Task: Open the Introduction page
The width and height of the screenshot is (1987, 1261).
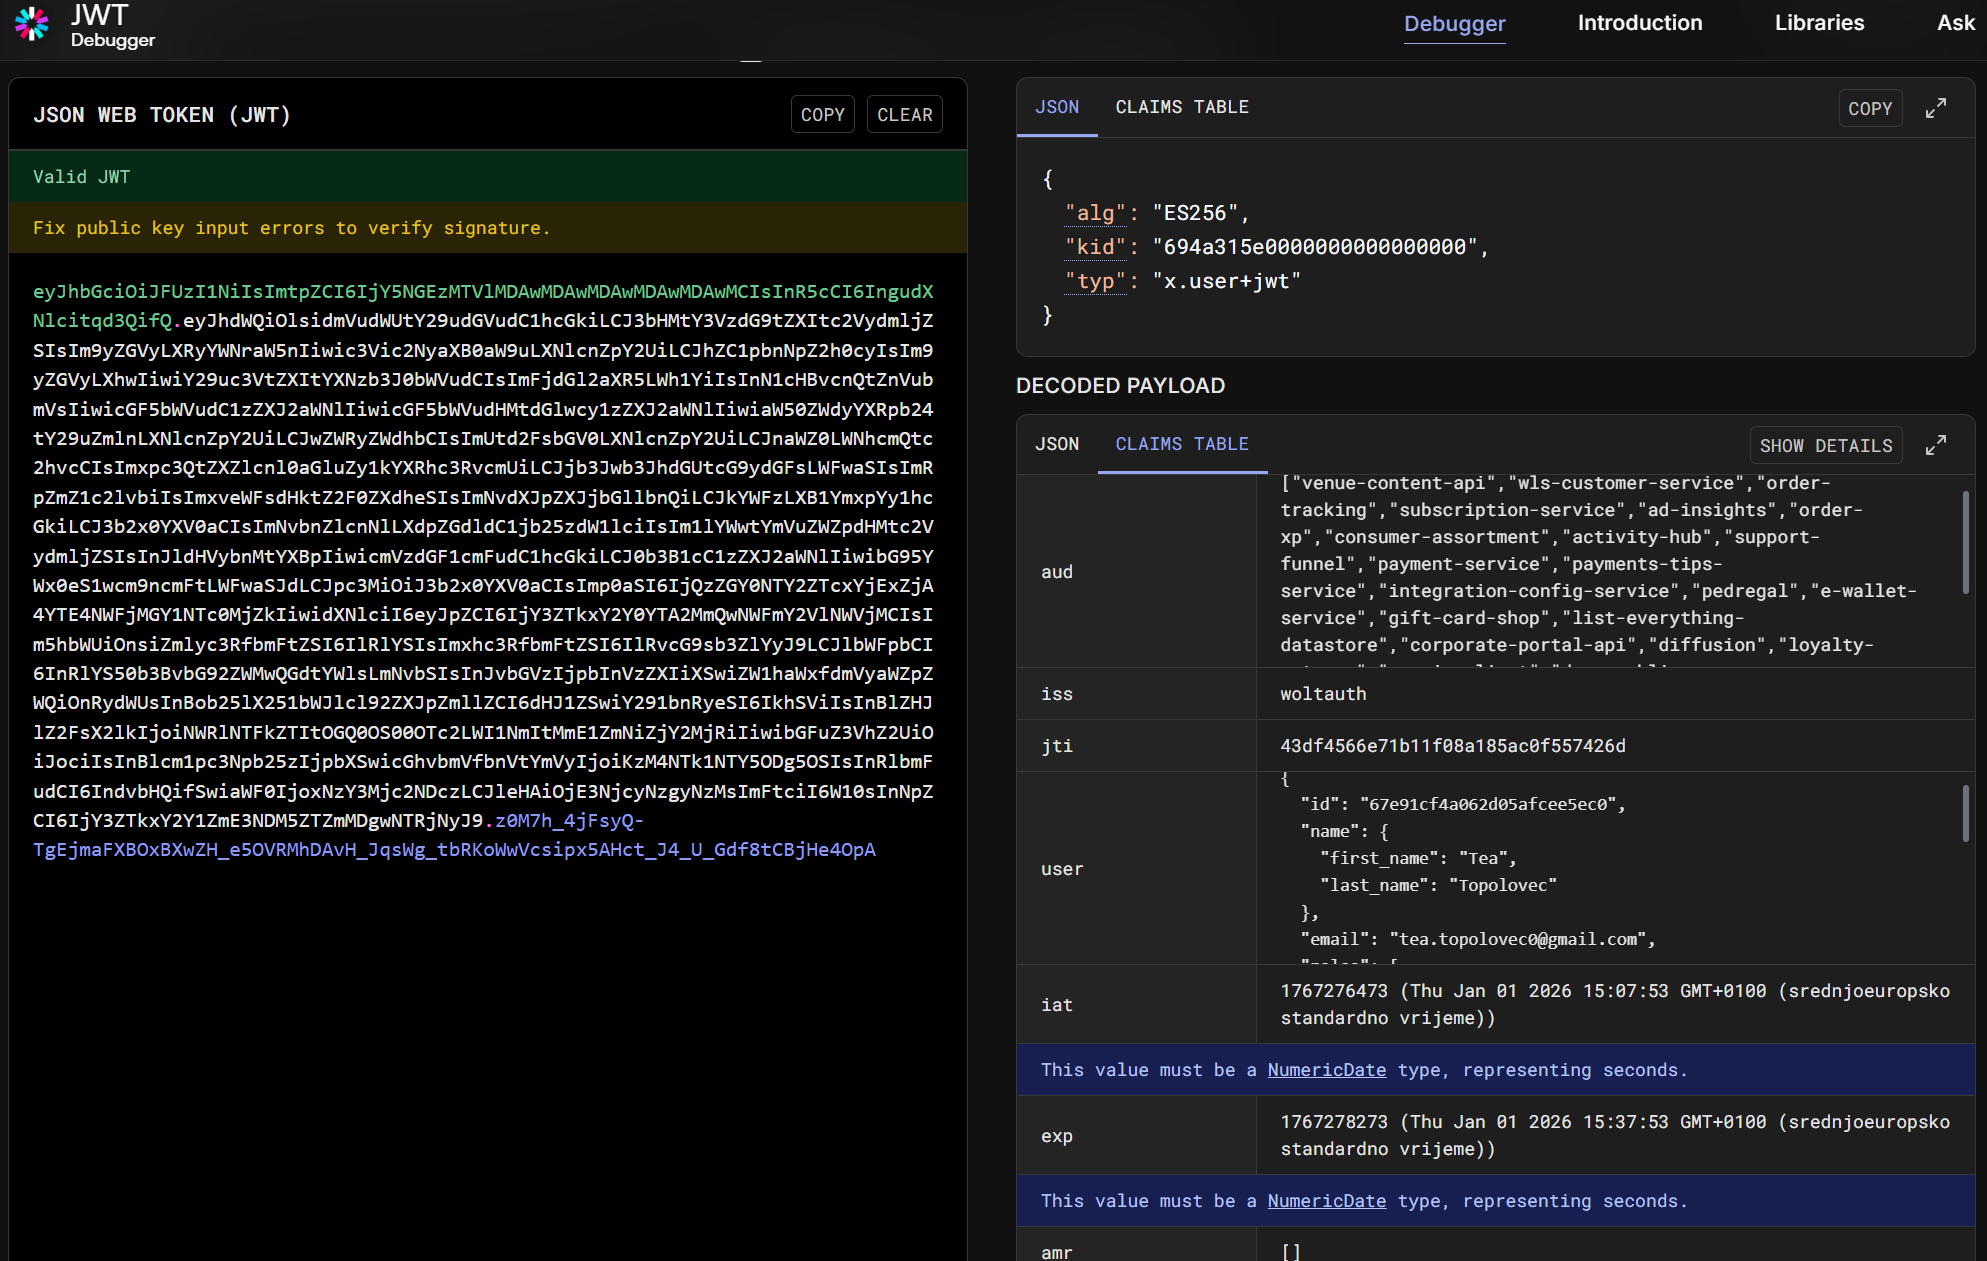Action: click(1639, 23)
